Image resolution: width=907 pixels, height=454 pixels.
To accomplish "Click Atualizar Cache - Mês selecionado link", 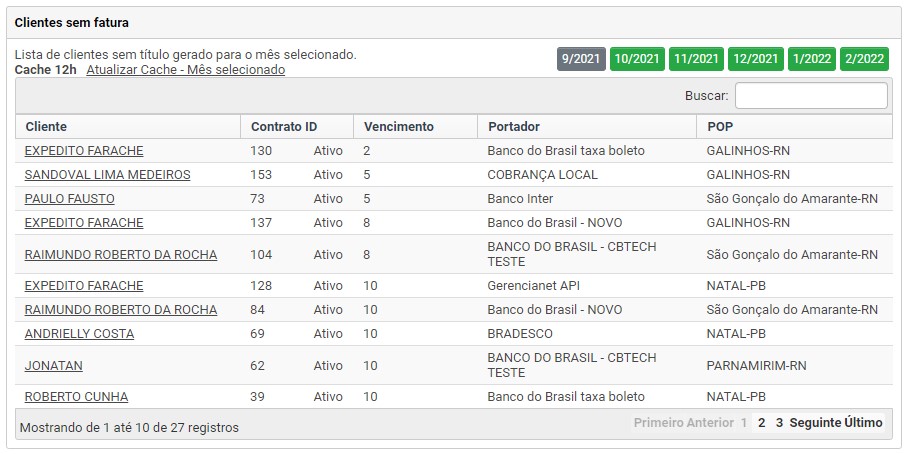I will point(185,70).
